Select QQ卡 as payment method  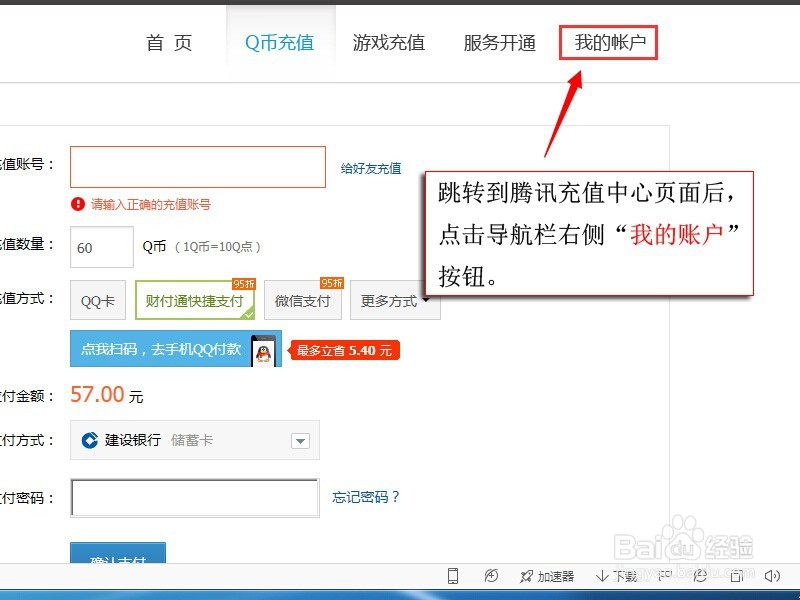(96, 300)
